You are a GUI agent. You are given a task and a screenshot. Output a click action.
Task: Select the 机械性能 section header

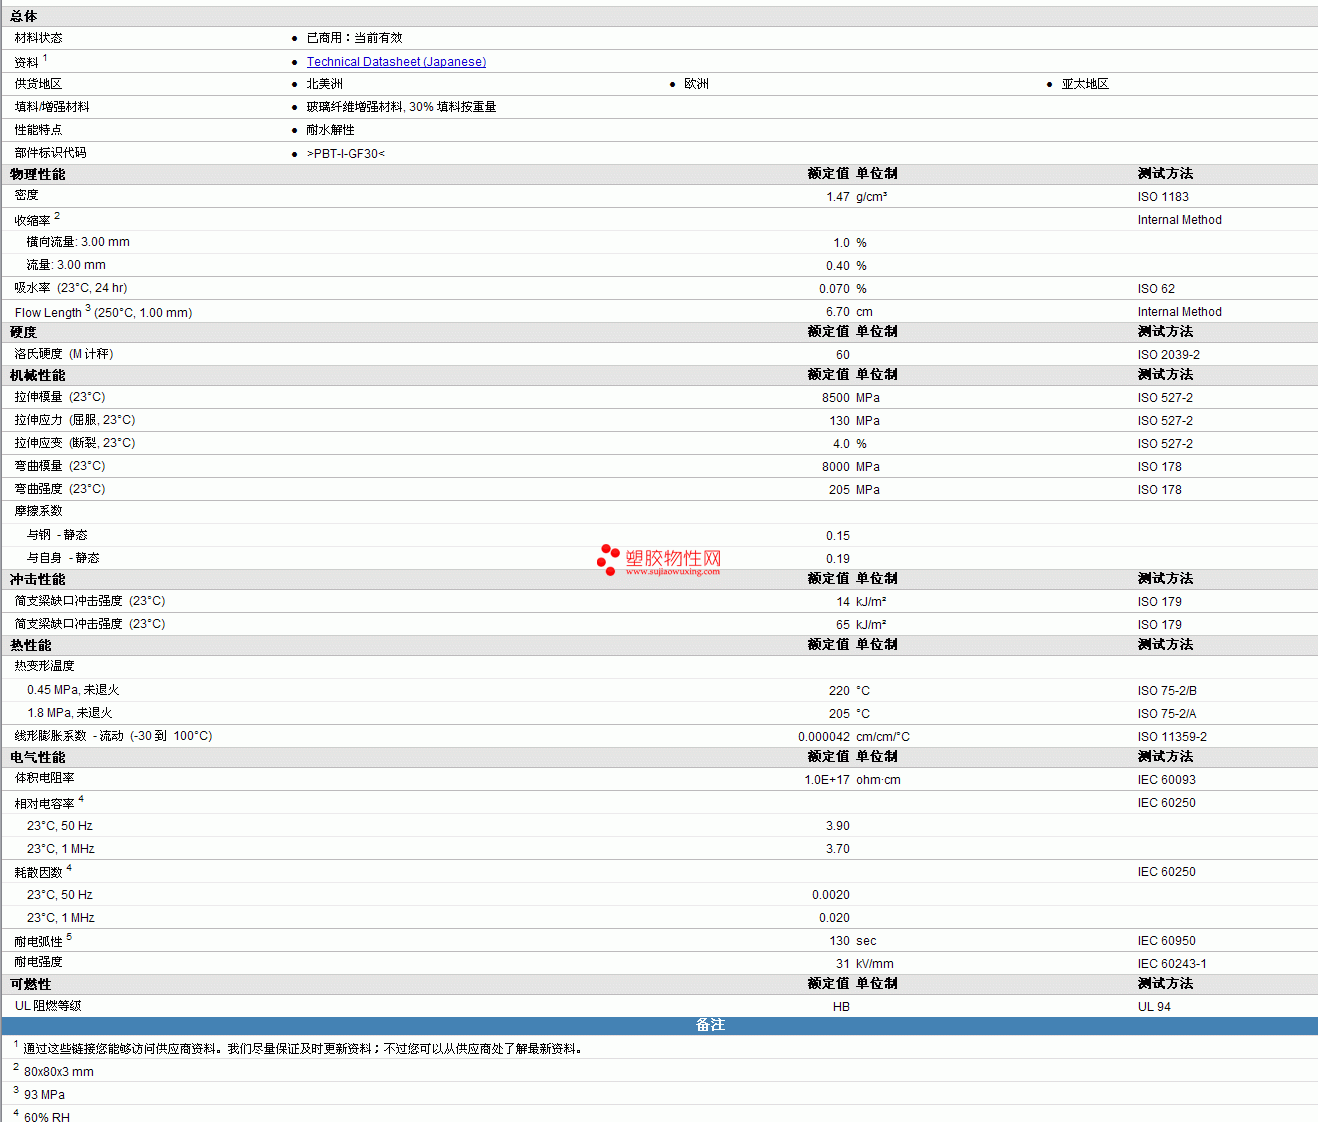tap(38, 375)
